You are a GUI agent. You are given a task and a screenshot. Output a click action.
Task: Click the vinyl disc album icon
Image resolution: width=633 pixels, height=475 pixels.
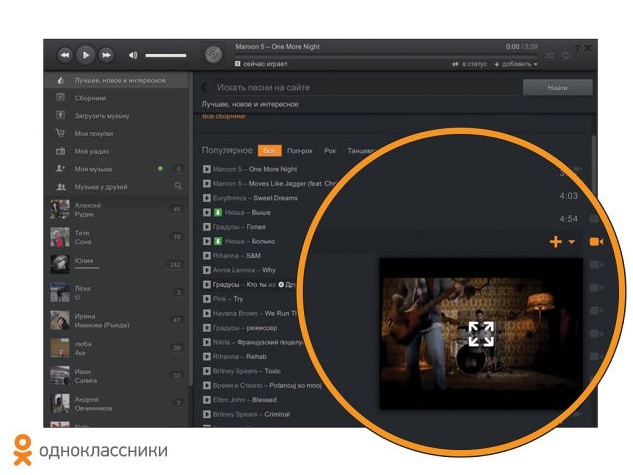(214, 54)
